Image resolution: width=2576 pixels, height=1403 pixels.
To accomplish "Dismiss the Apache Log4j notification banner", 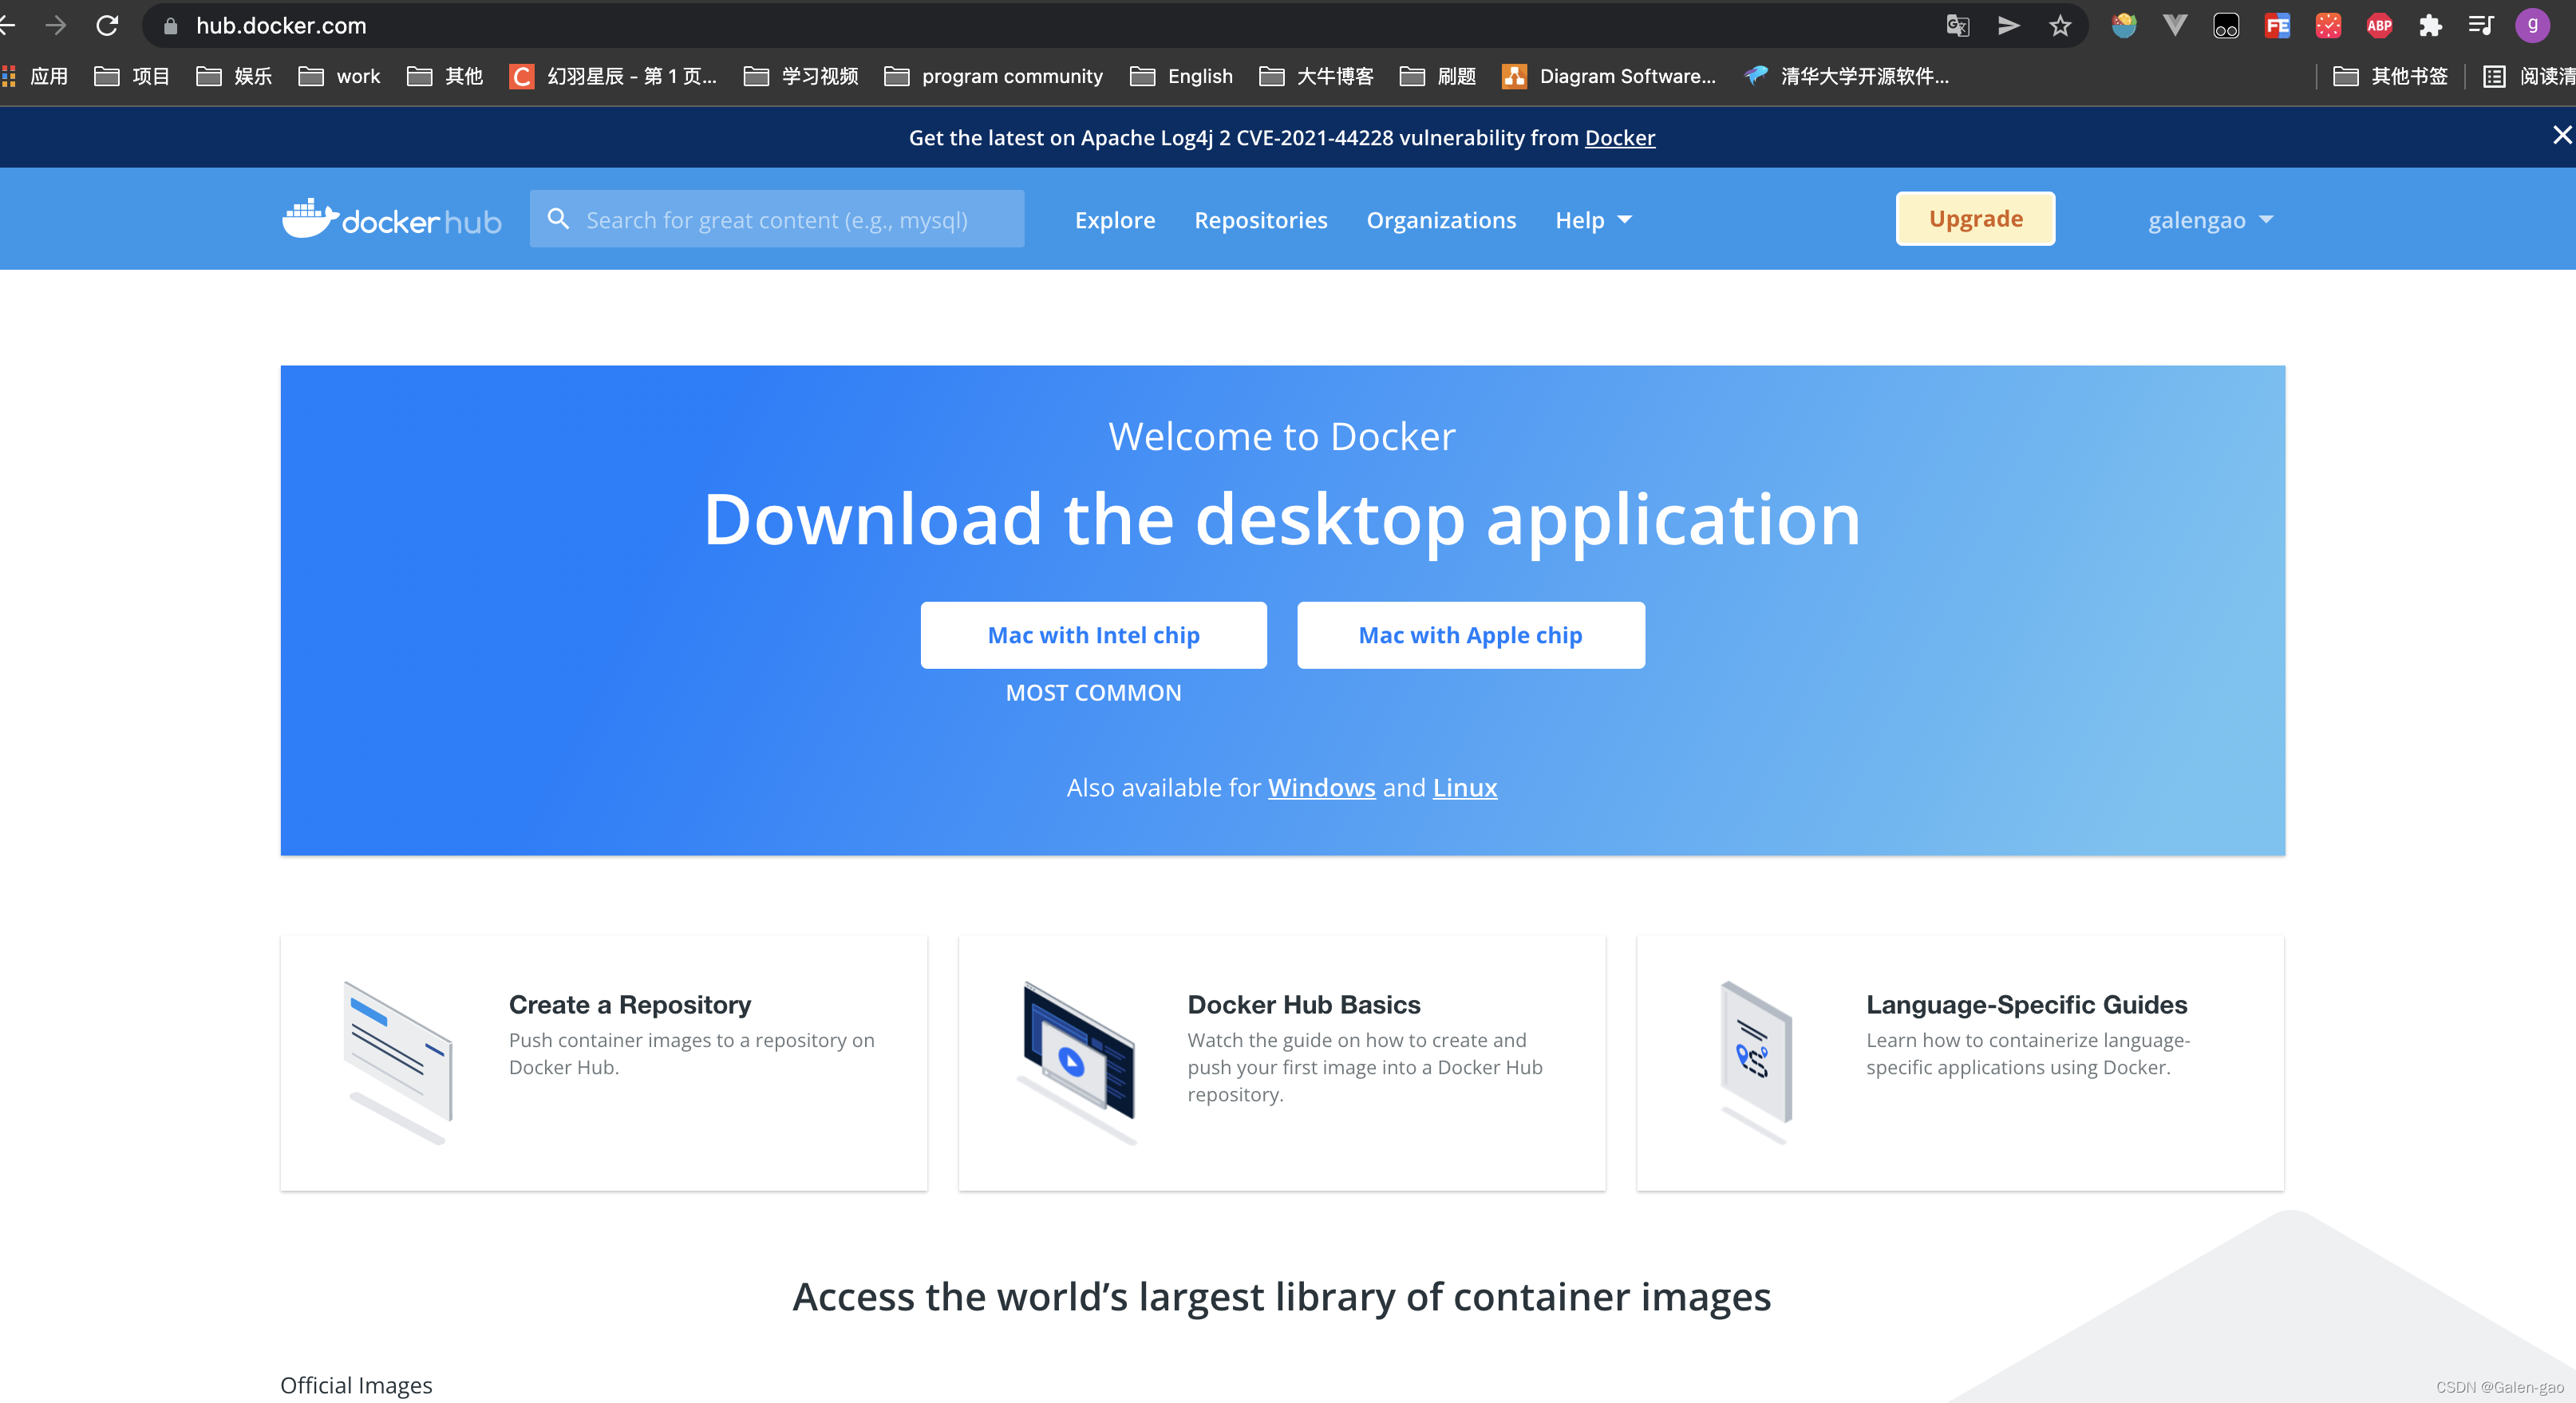I will (2562, 136).
